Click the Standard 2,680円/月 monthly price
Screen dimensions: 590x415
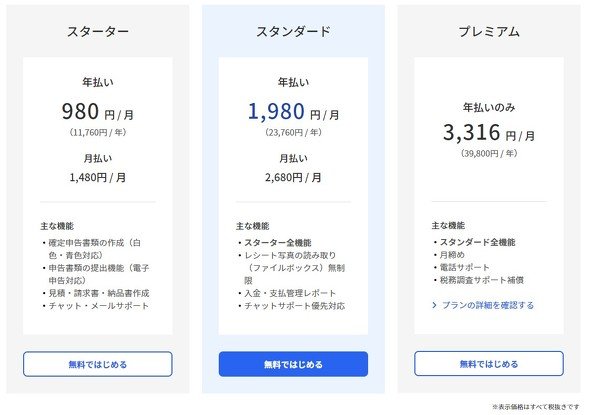pyautogui.click(x=293, y=177)
